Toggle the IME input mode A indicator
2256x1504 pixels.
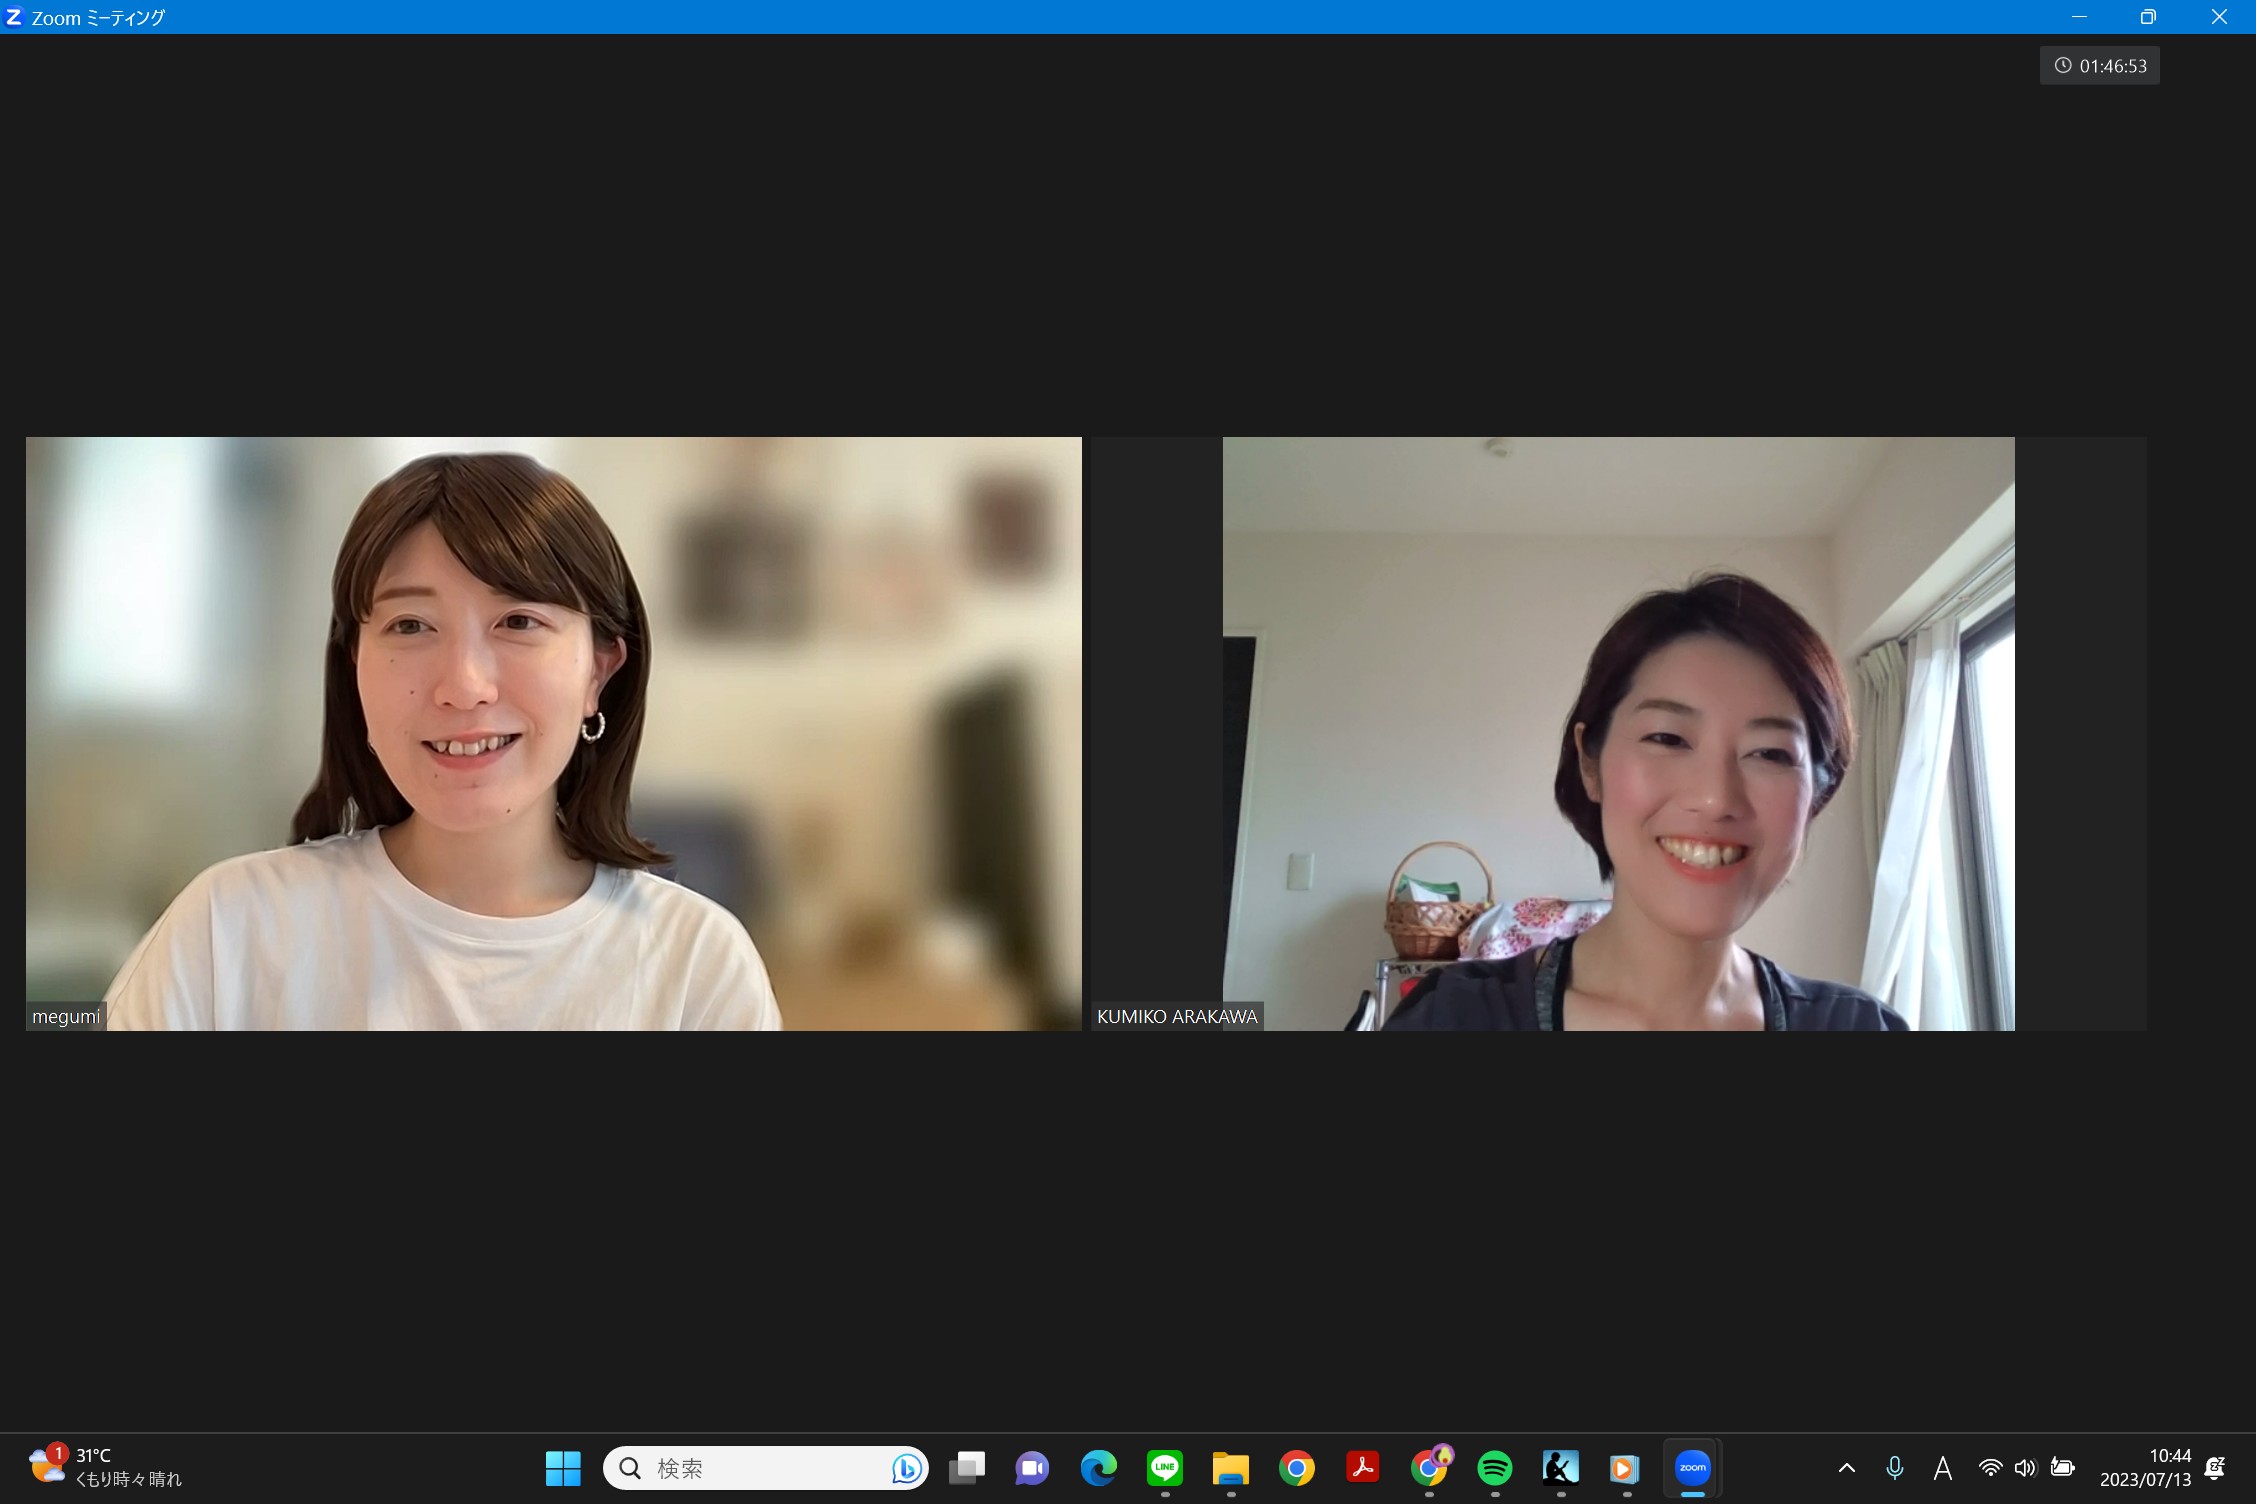1942,1468
